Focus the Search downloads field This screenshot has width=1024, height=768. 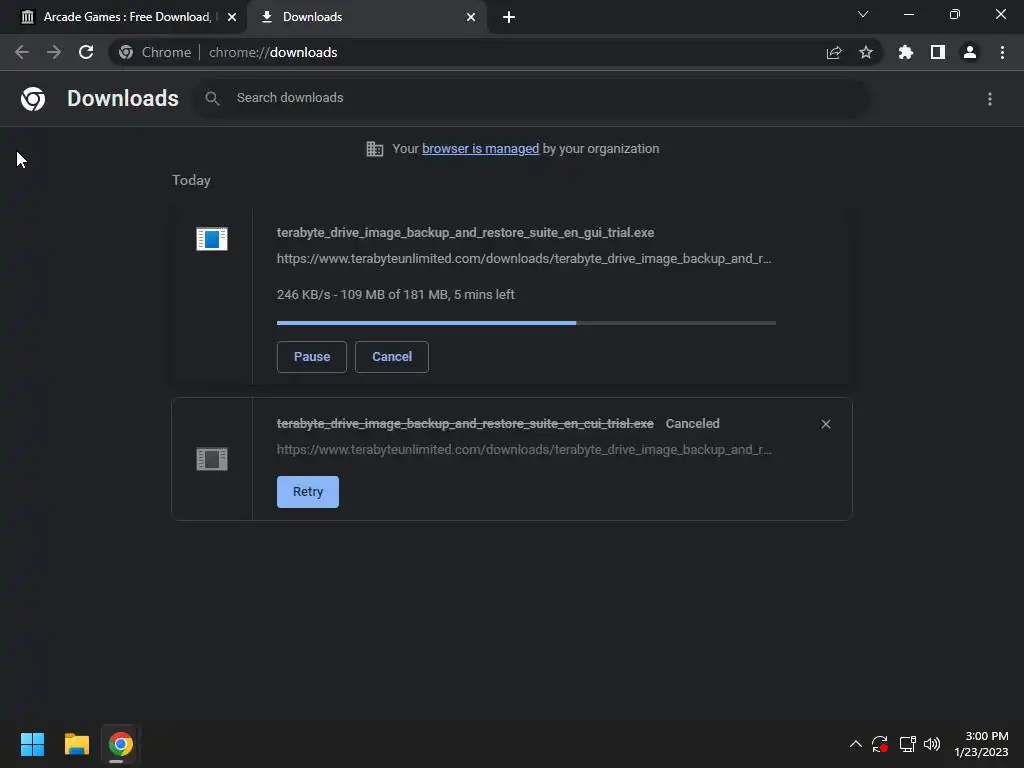coord(532,98)
